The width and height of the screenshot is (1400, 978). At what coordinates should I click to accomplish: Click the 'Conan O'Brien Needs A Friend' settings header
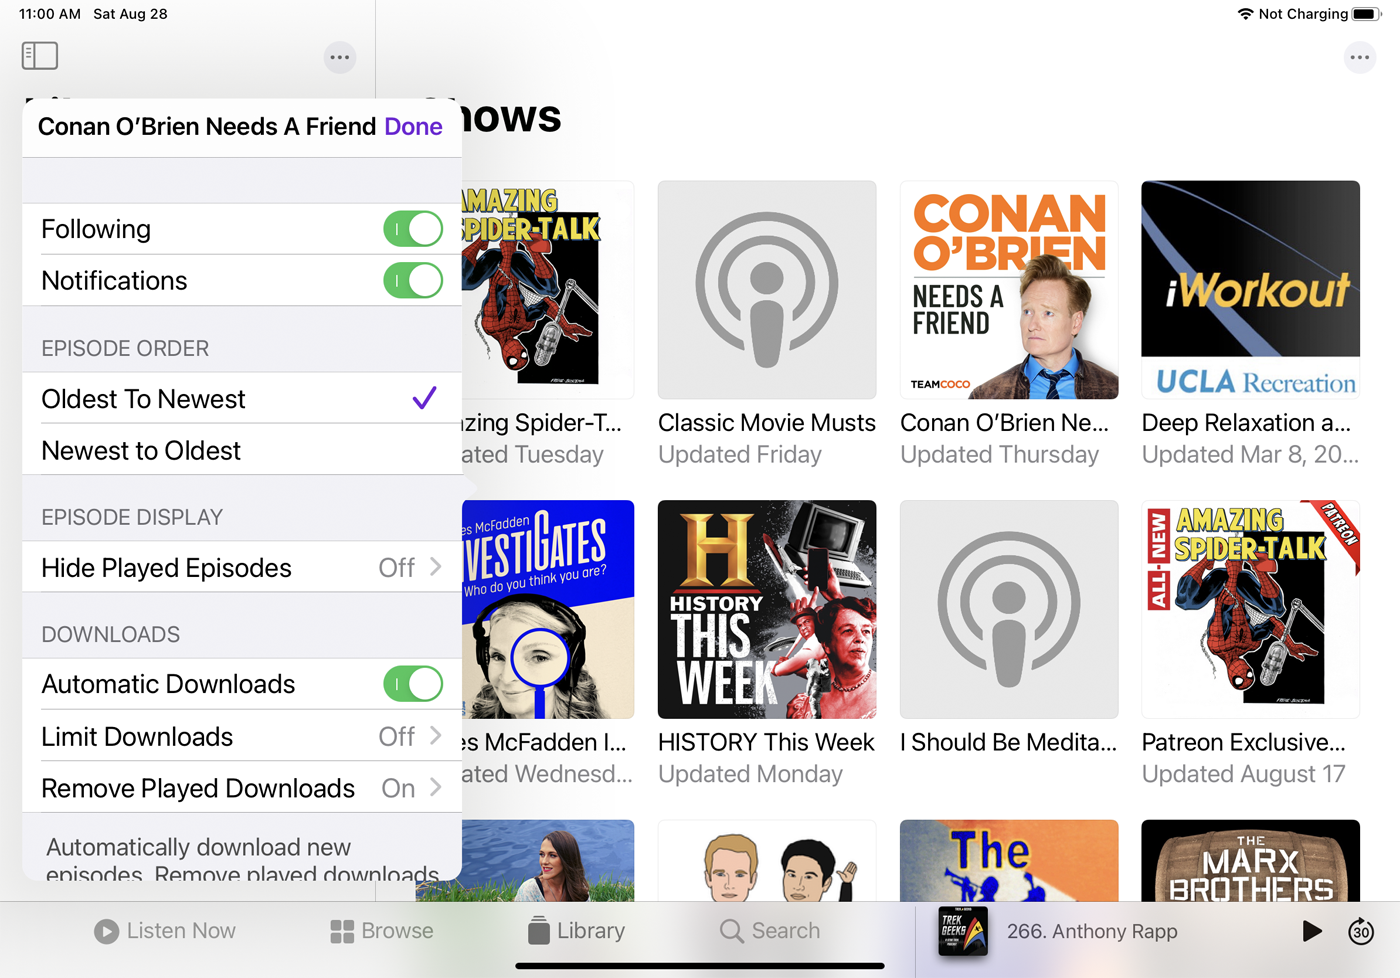207,127
